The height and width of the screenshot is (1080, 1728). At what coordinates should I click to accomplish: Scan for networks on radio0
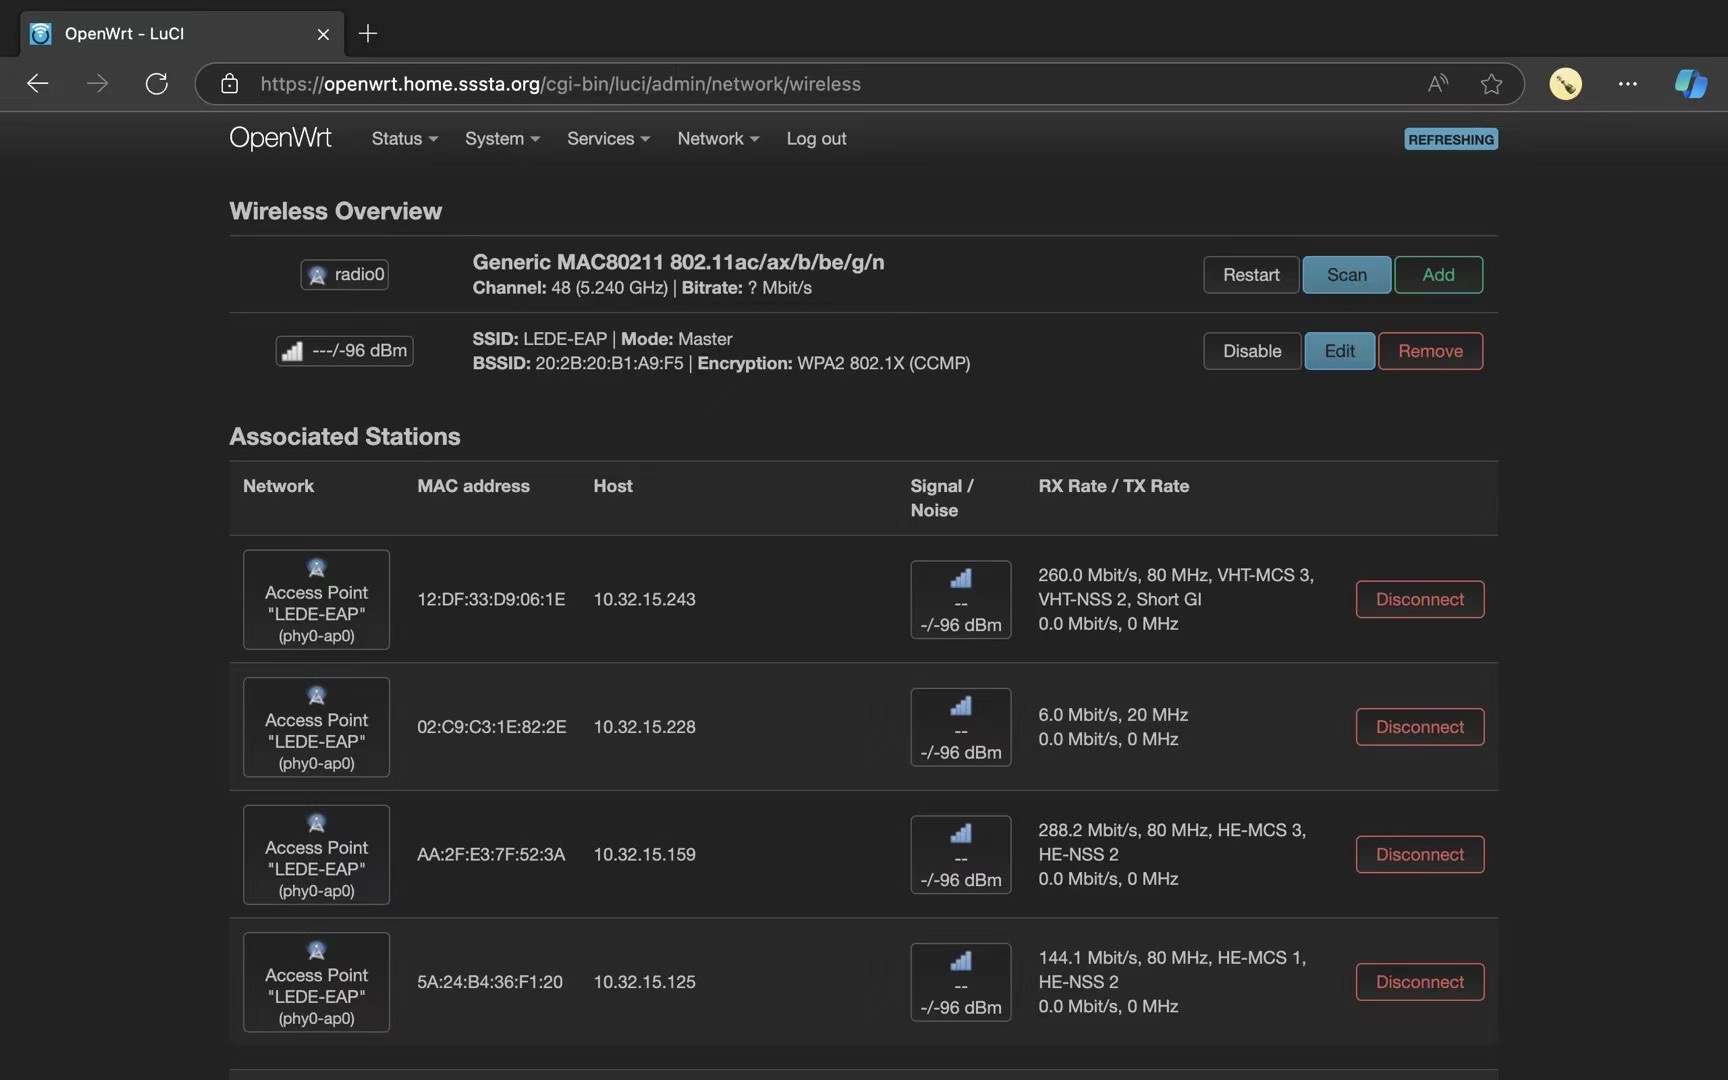click(x=1346, y=275)
